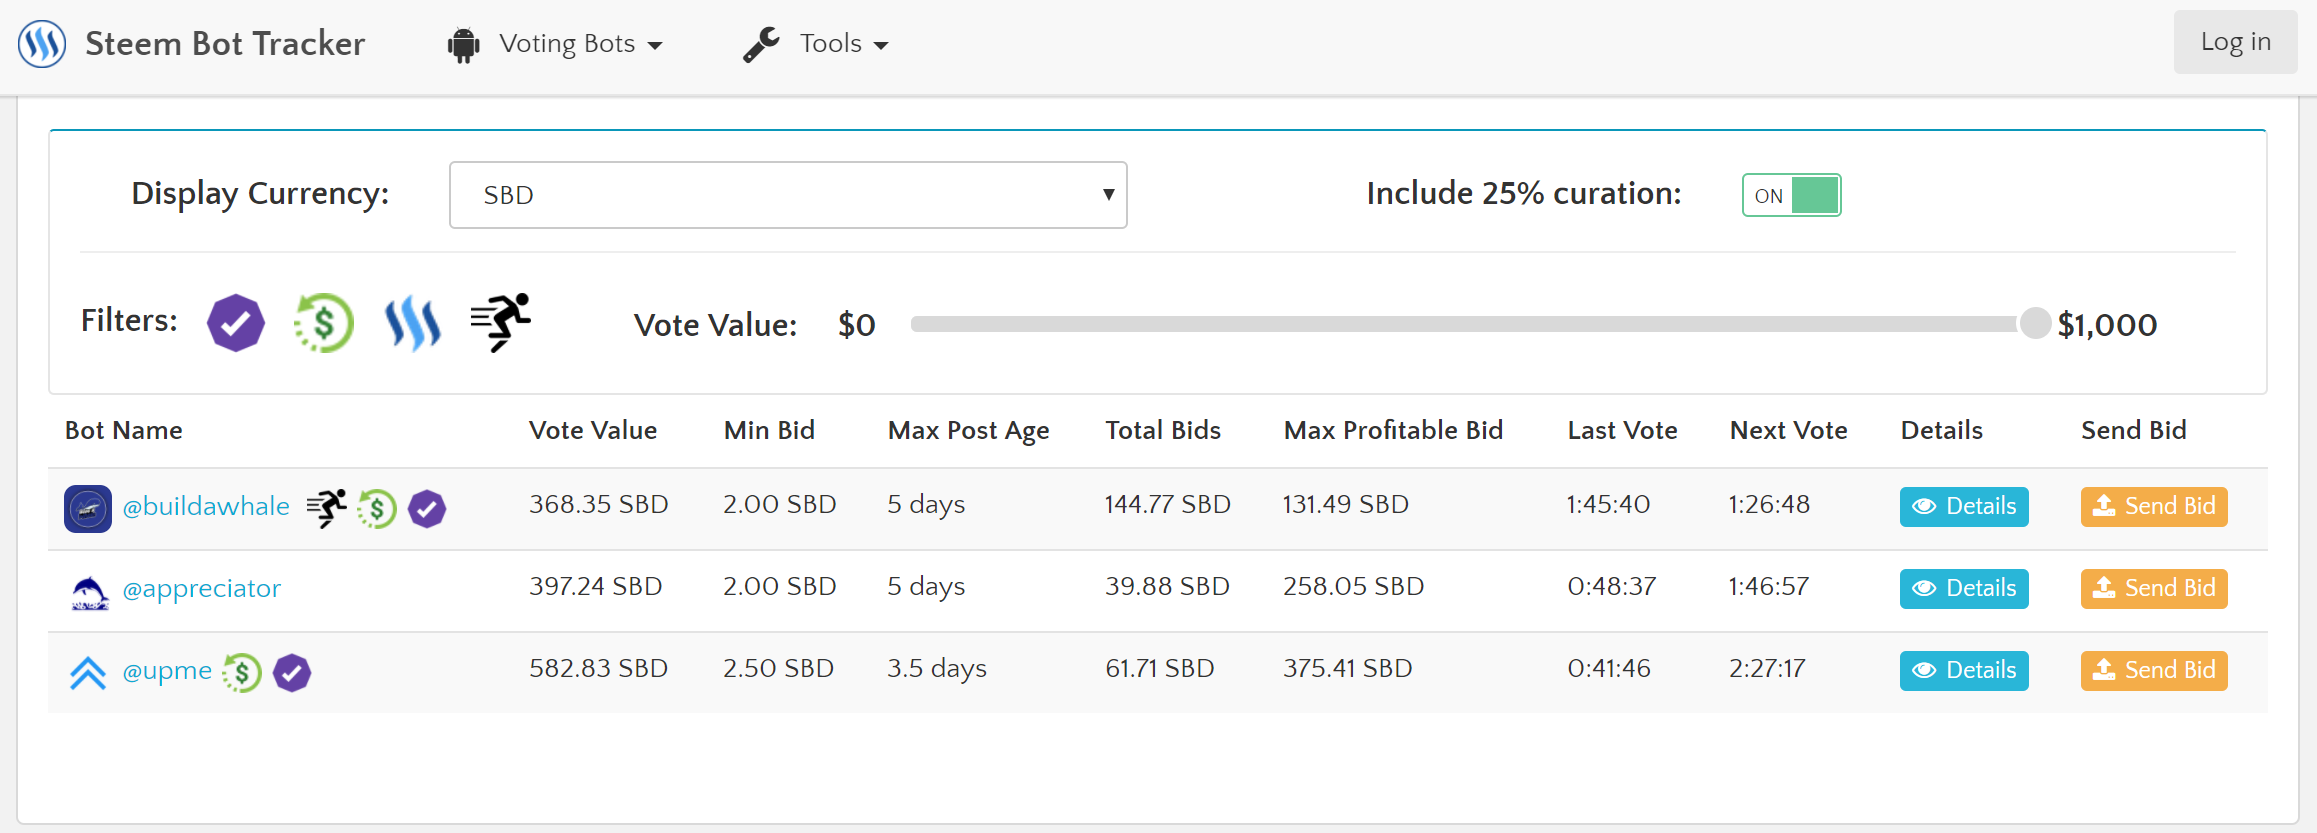Click the $1,000 vote value maximum label

pos(2107,325)
